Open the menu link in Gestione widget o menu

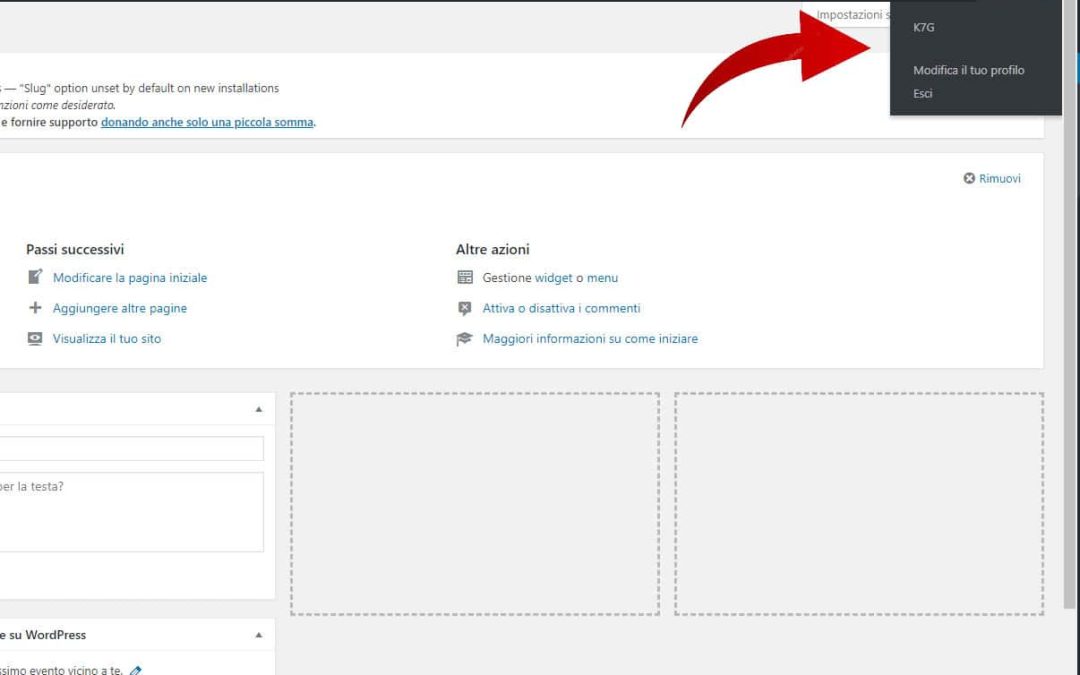[602, 278]
